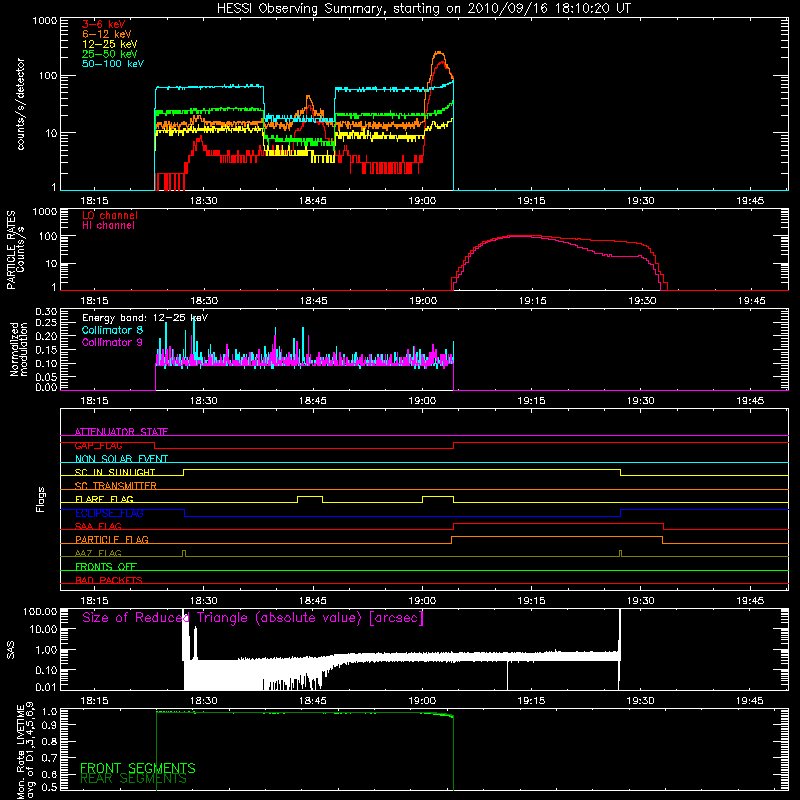Image resolution: width=800 pixels, height=800 pixels.
Task: Select the 'Collimator 8' legend entry
Action: click(x=112, y=330)
